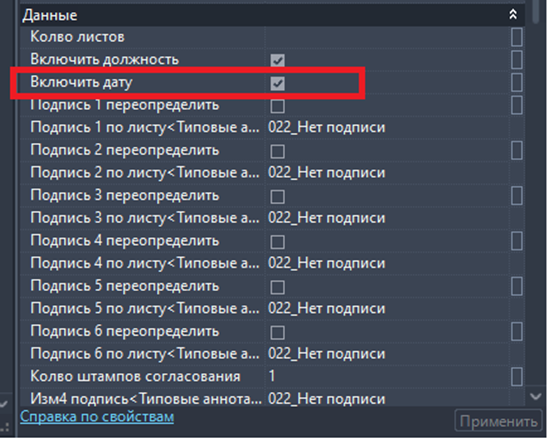Viewport: 549px width, 439px height.
Task: Open Справка по свойствам help link
Action: [97, 417]
